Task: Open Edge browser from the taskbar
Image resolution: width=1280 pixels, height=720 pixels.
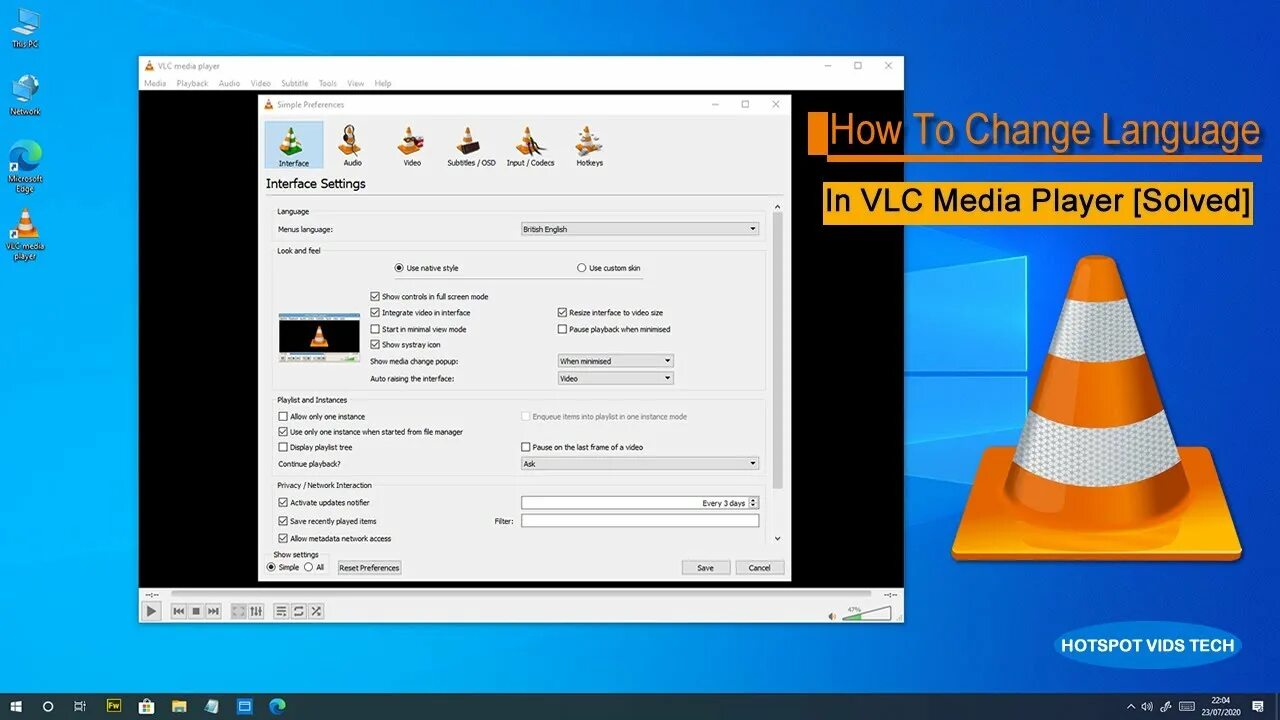Action: [x=276, y=706]
